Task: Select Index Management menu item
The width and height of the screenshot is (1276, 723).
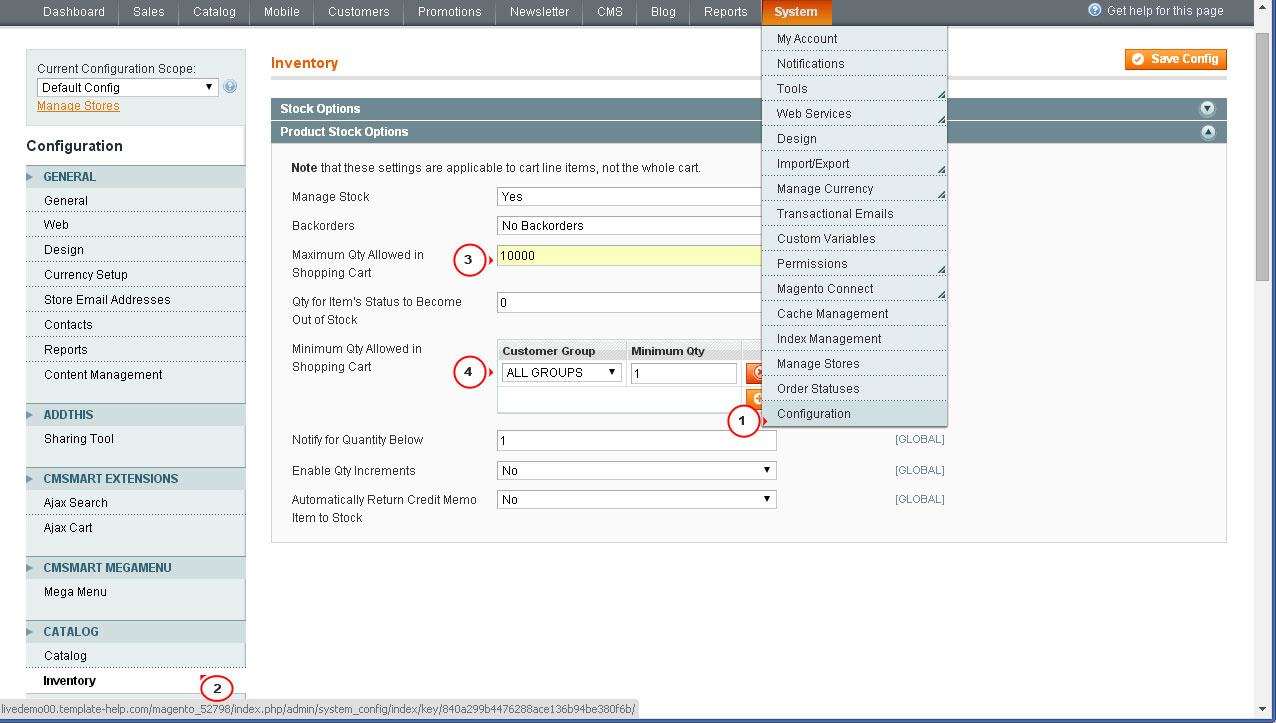Action: (x=854, y=339)
